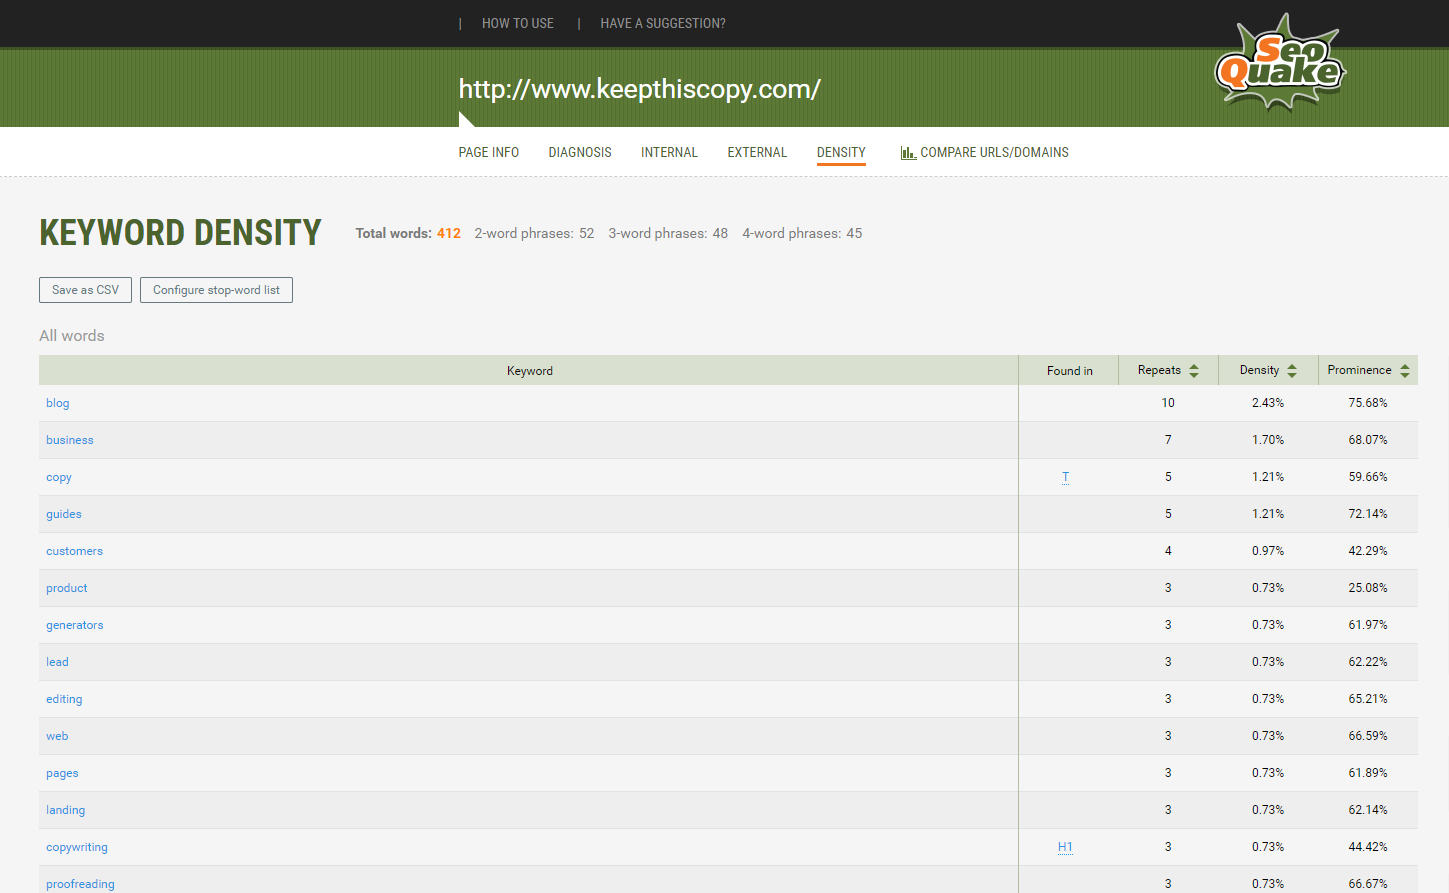Click the Repeats column header label

tap(1159, 370)
